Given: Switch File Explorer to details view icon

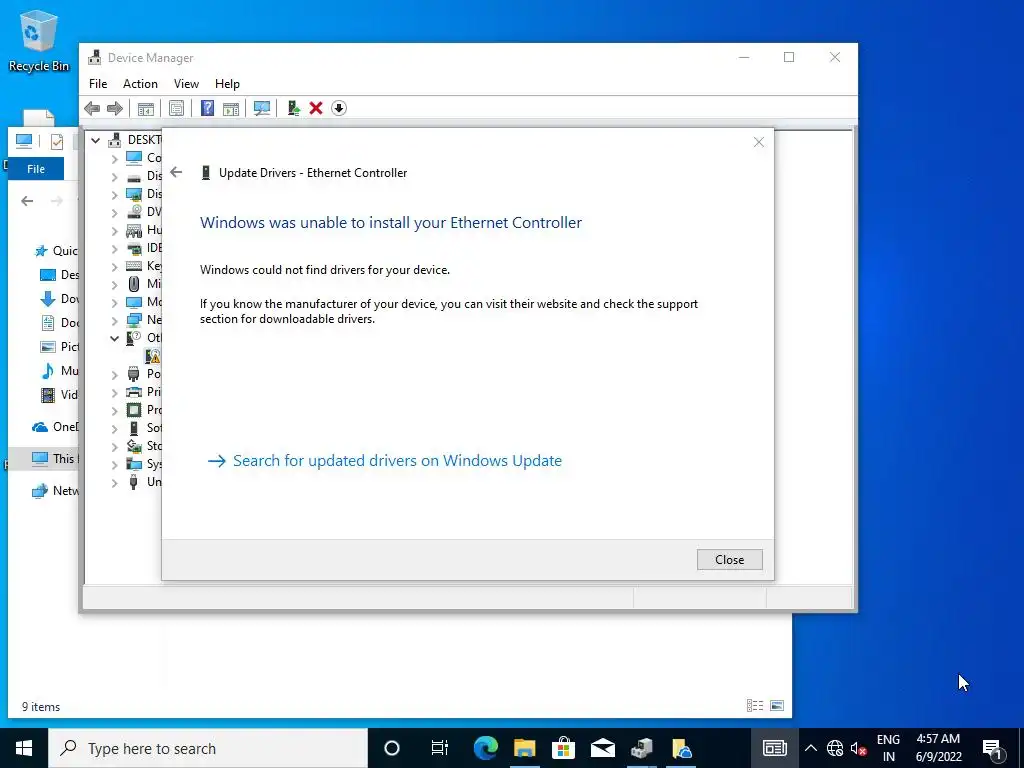Looking at the screenshot, I should (x=755, y=705).
